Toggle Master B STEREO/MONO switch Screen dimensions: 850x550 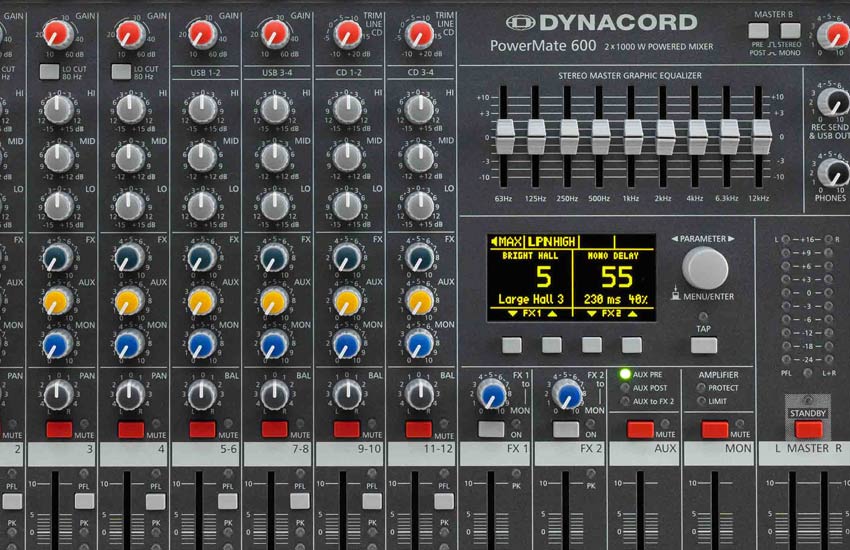click(x=790, y=30)
